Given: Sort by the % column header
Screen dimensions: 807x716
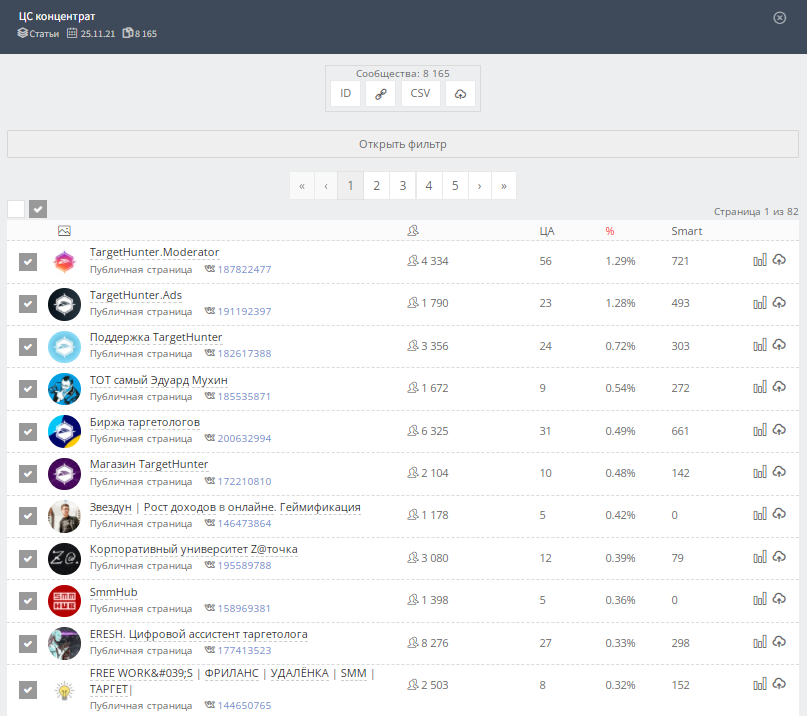Looking at the screenshot, I should coord(610,231).
